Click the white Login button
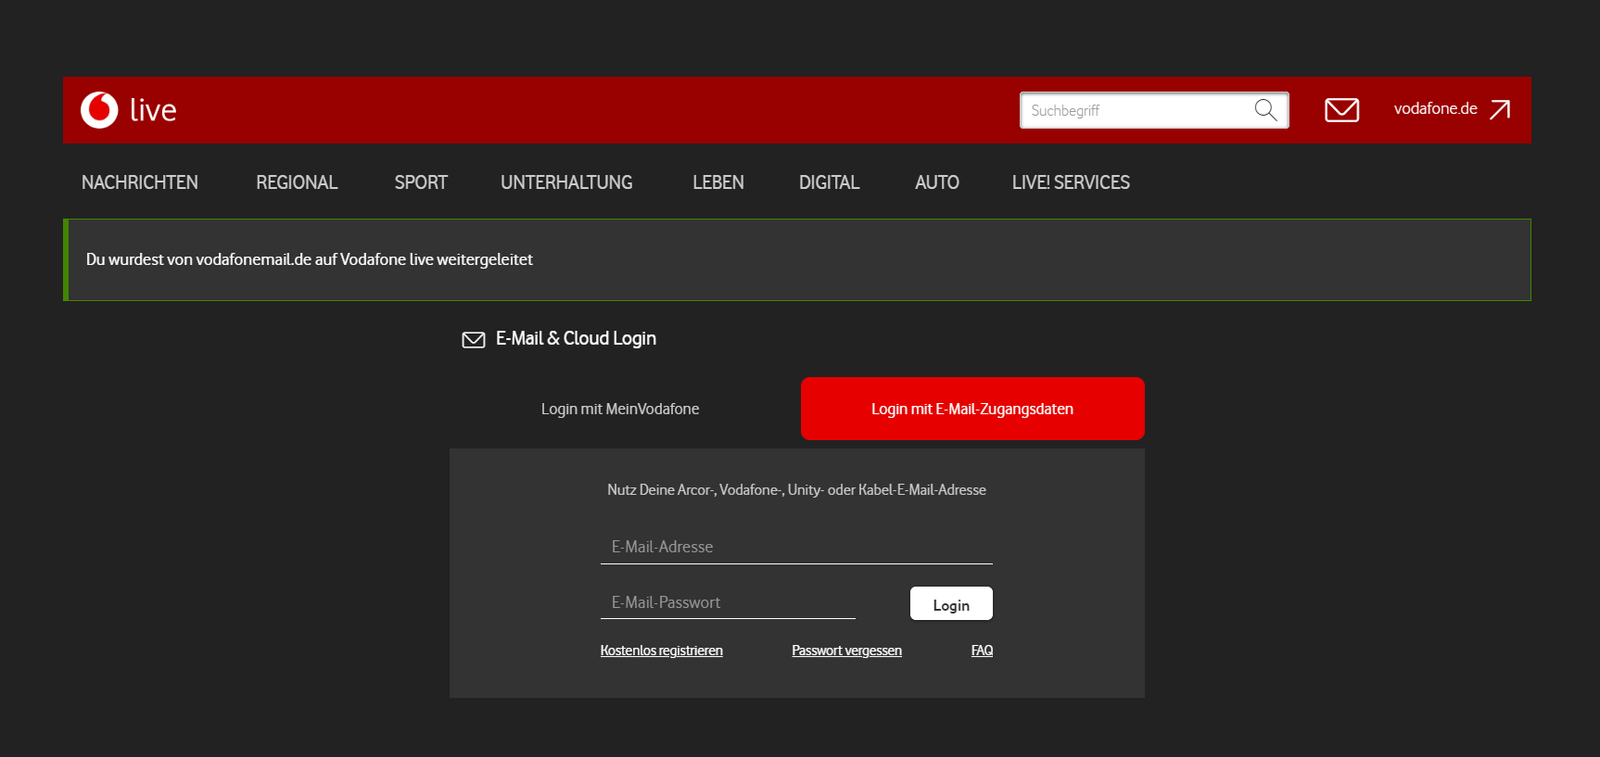The image size is (1600, 757). [x=951, y=604]
